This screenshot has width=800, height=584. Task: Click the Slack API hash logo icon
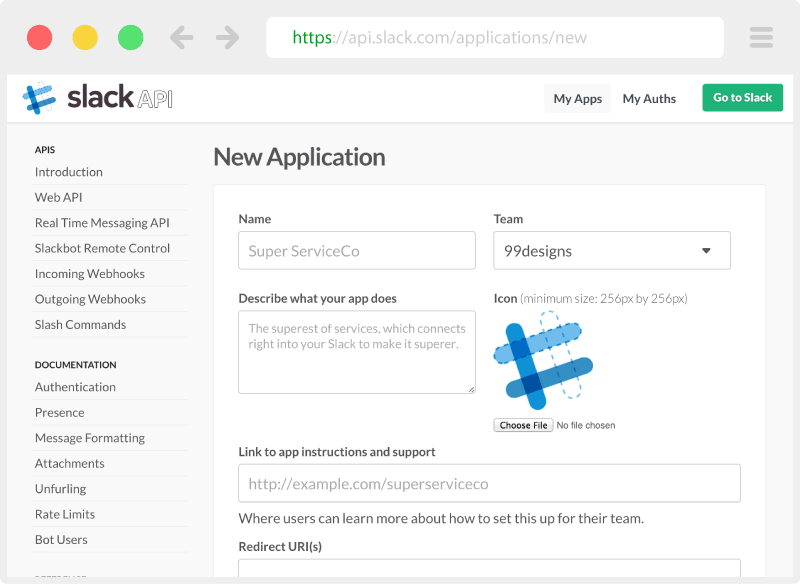39,97
